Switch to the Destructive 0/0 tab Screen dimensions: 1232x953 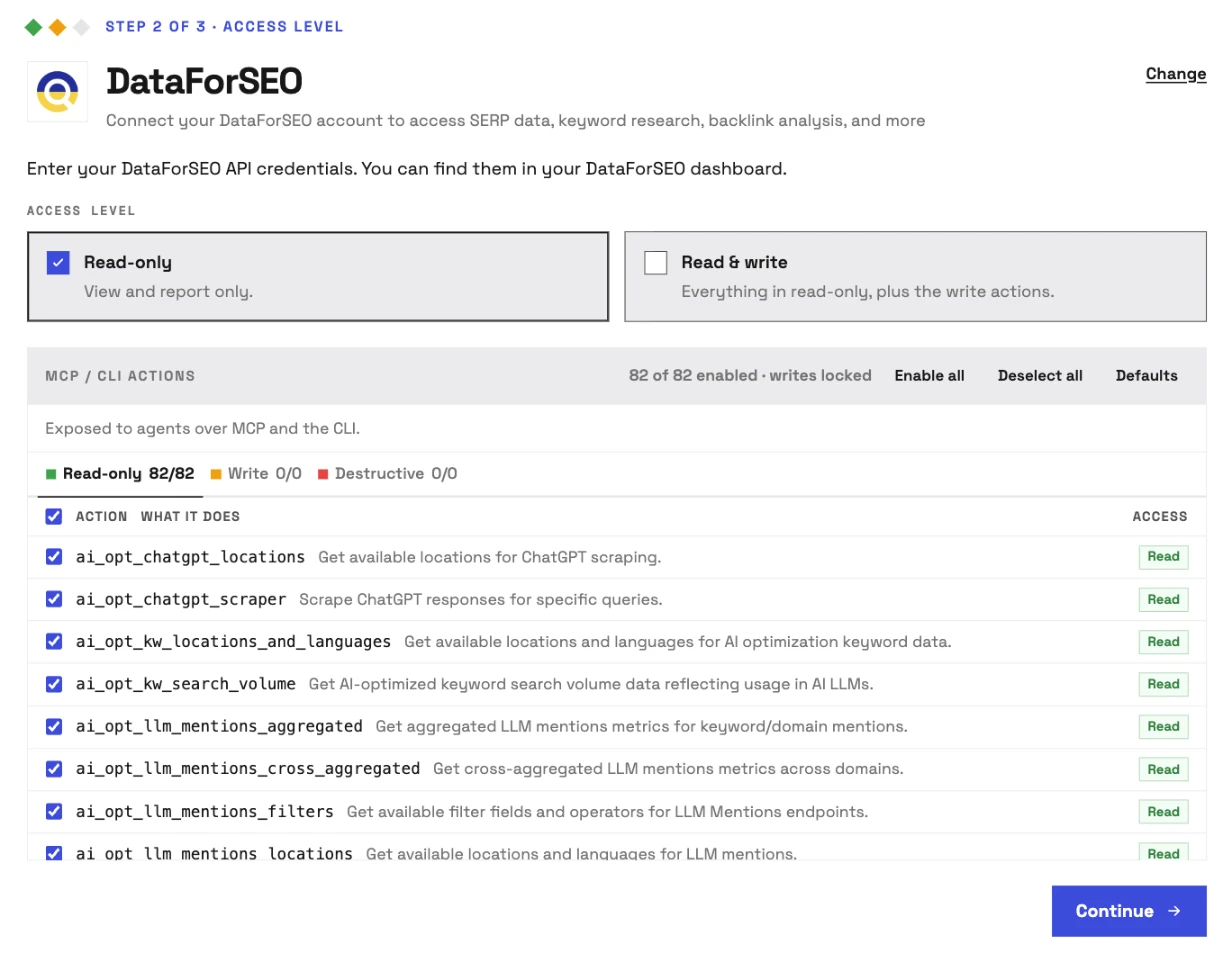(x=387, y=474)
